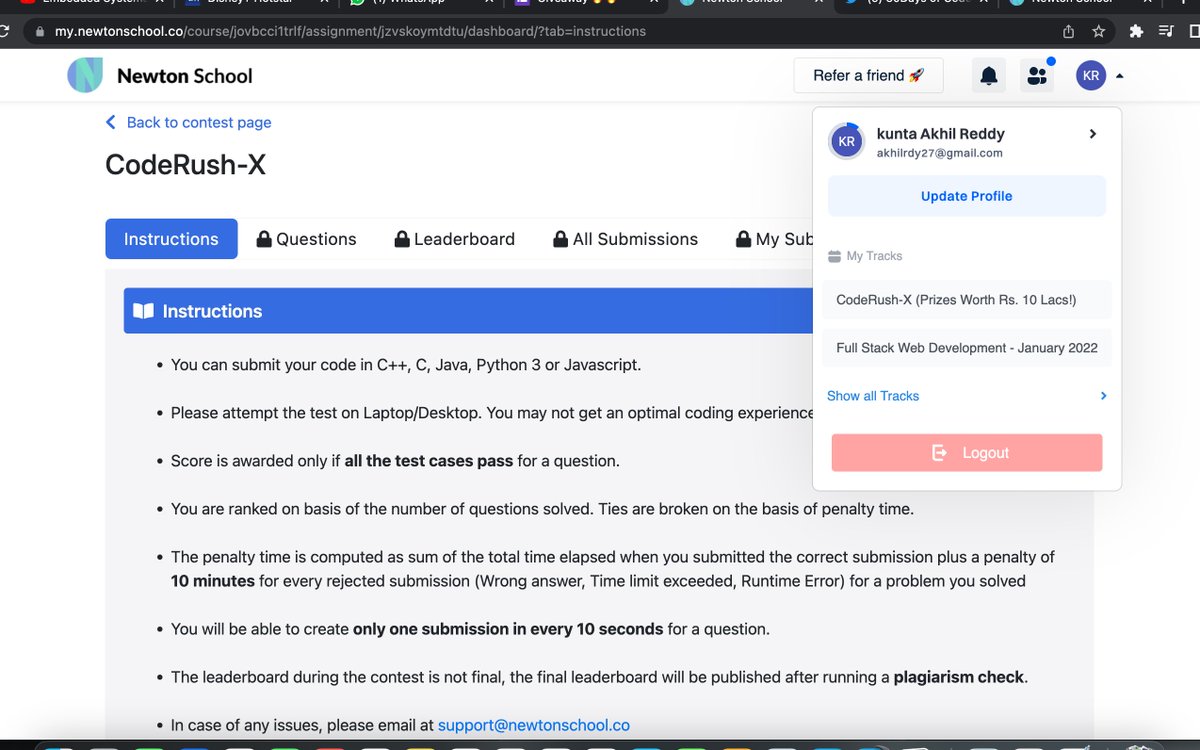Open Show all Tracks via its chevron arrow
Viewport: 1200px width, 750px height.
coord(1104,396)
